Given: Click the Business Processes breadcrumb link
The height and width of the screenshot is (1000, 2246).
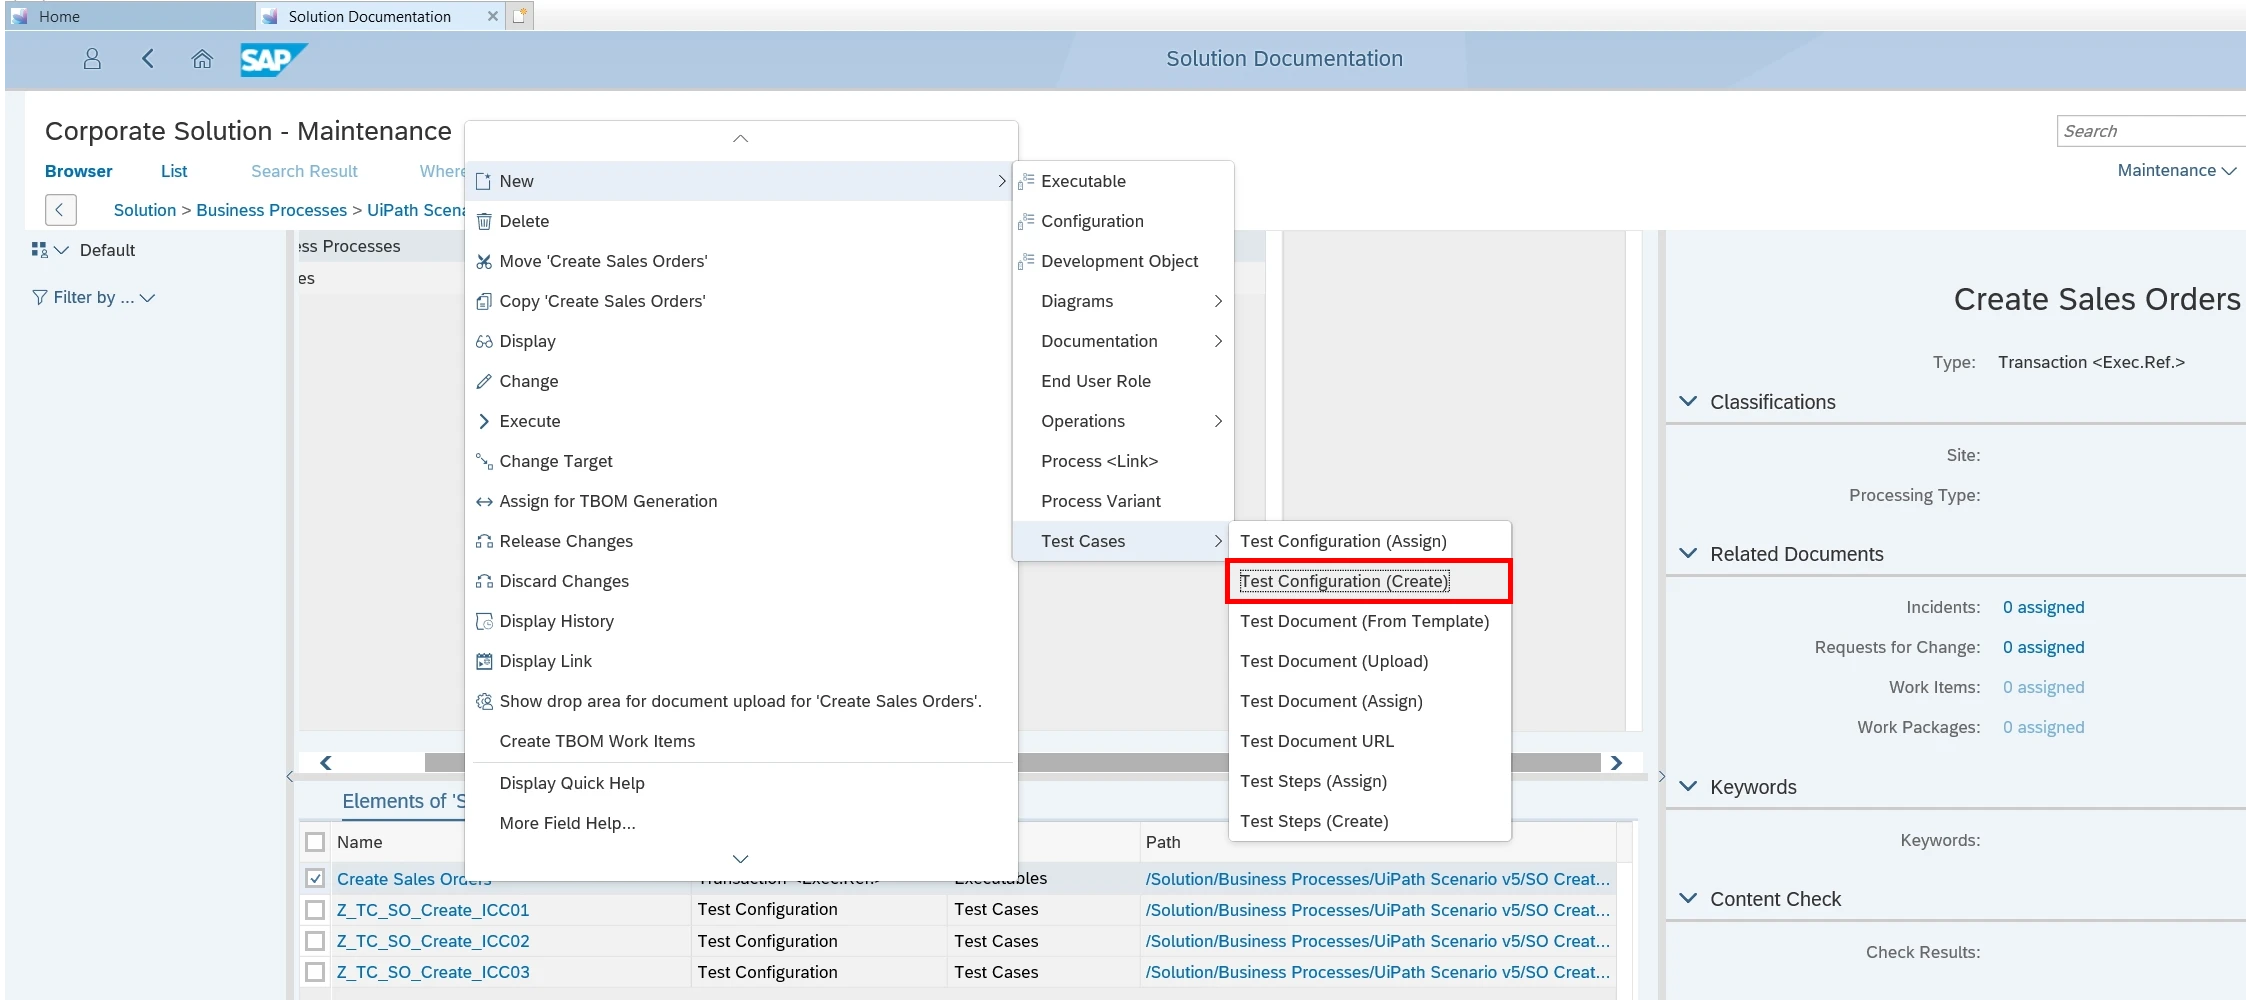Looking at the screenshot, I should click(x=271, y=210).
